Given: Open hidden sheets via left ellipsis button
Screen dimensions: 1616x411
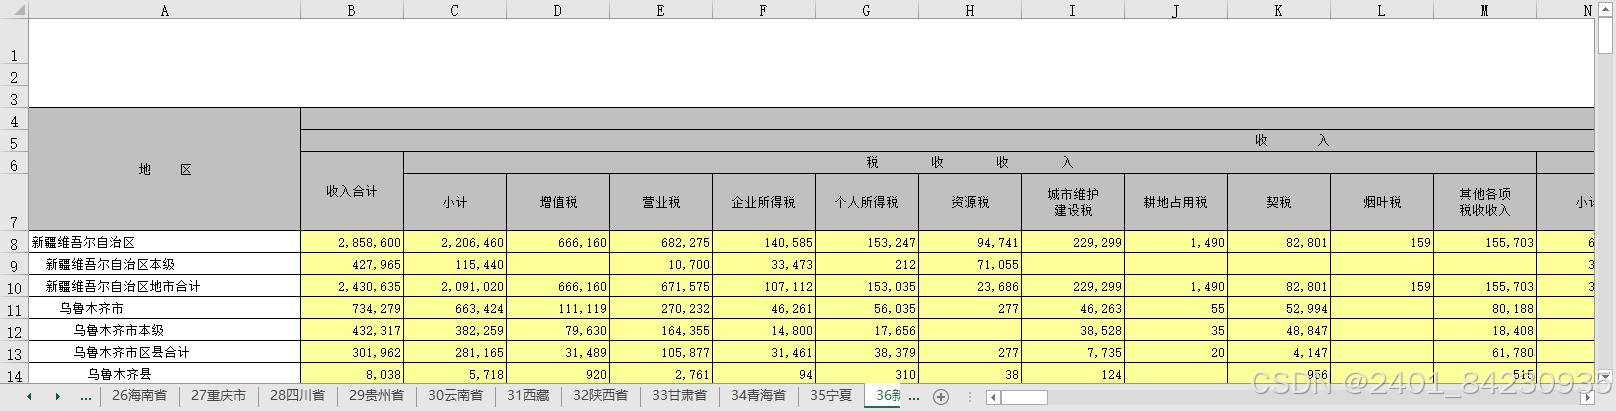Looking at the screenshot, I should pyautogui.click(x=86, y=397).
